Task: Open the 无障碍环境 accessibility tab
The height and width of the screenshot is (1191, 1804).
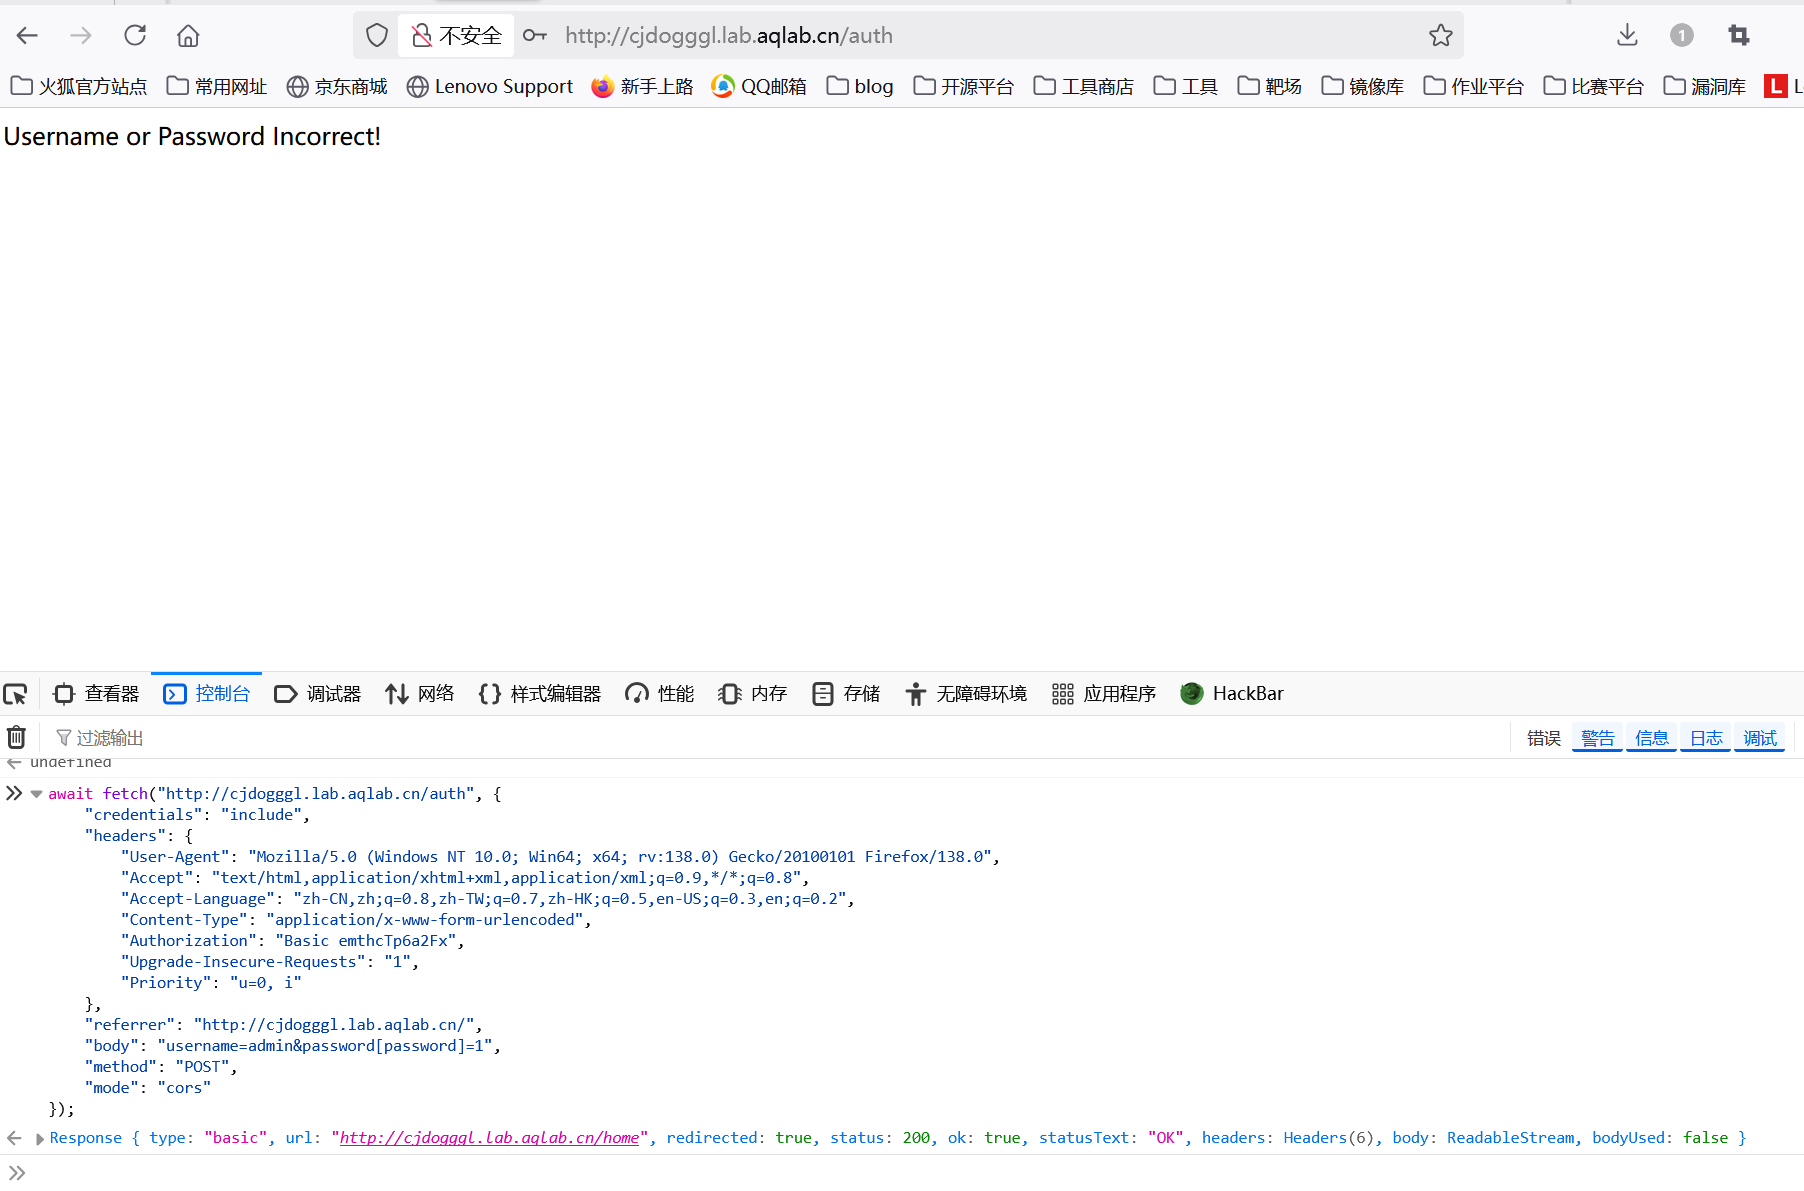Action: (966, 694)
